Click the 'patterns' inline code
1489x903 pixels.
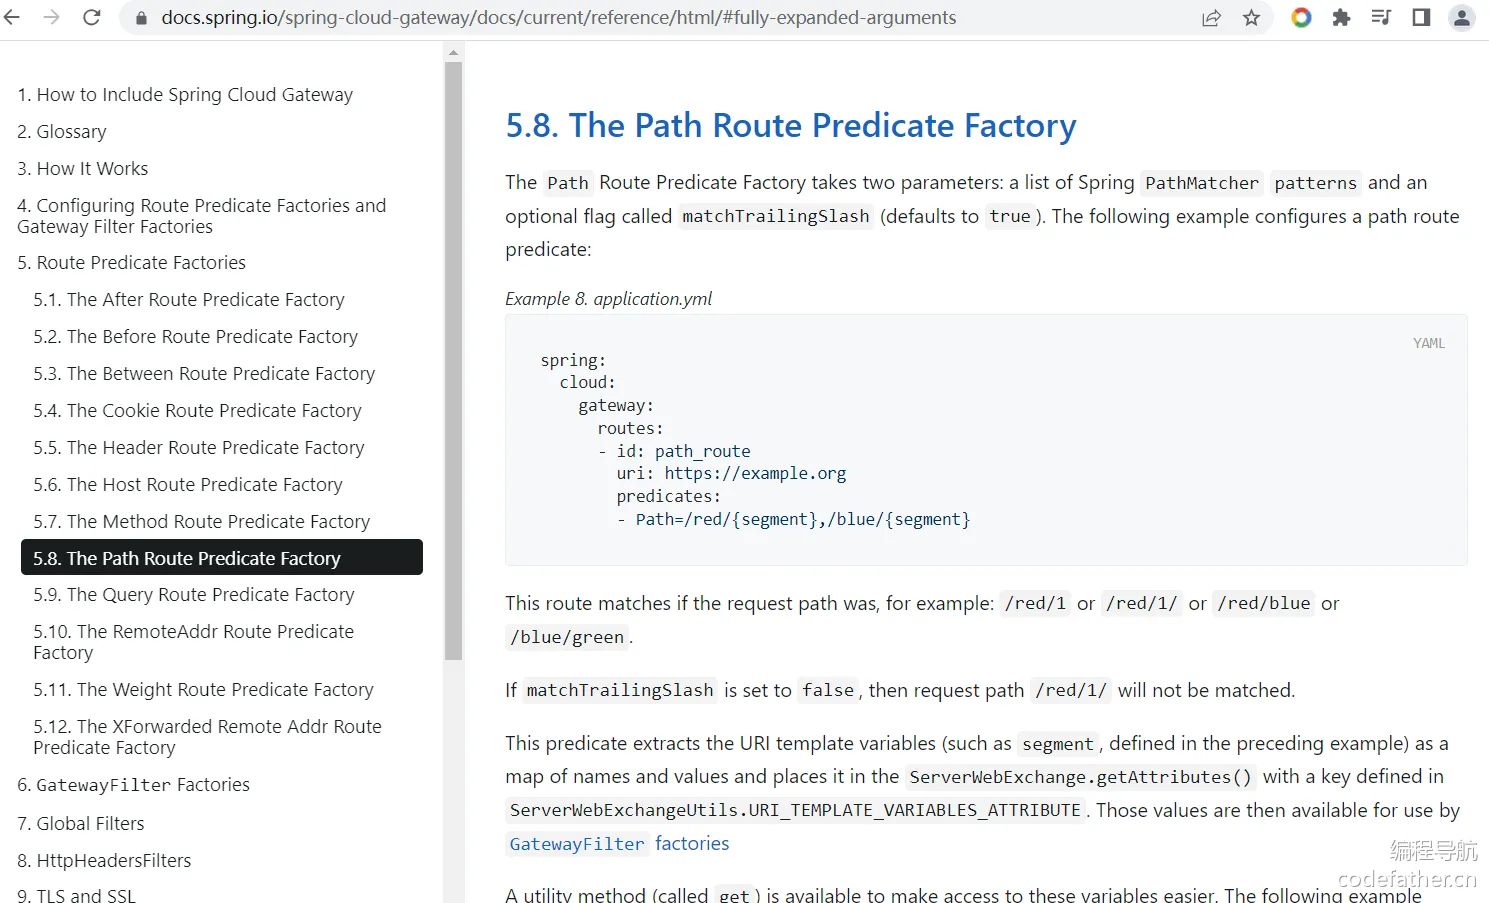point(1316,183)
